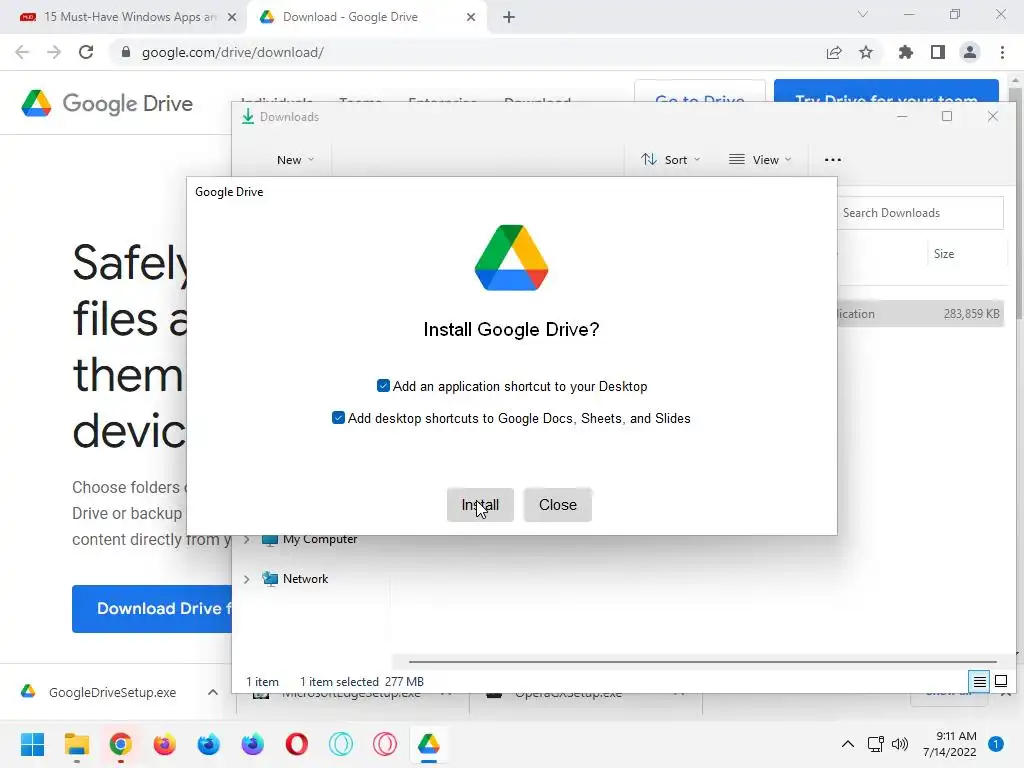Open clock showing 9:11 AM
This screenshot has width=1024, height=768.
[x=950, y=744]
